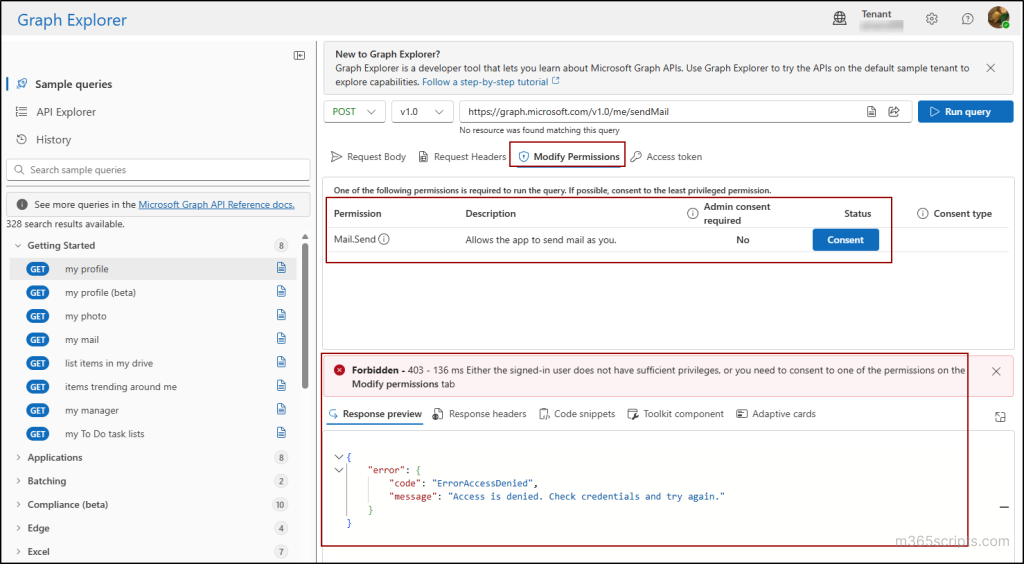Select the my manager sample query
This screenshot has height=564, width=1024.
pos(153,409)
